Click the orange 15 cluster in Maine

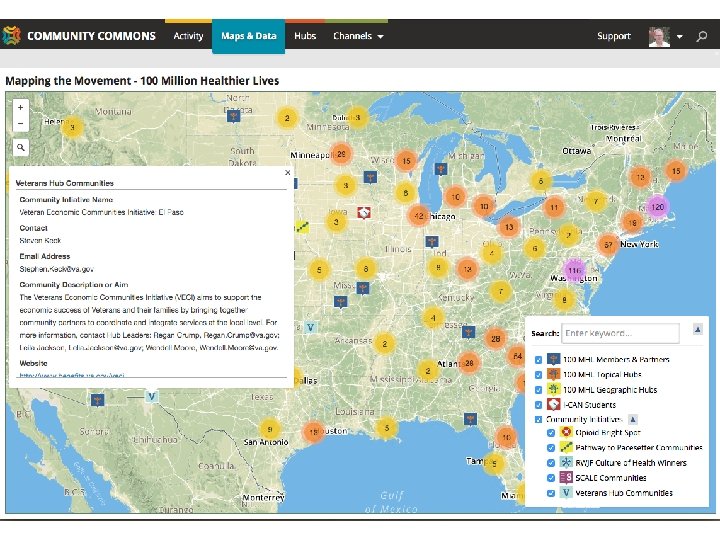(x=676, y=171)
